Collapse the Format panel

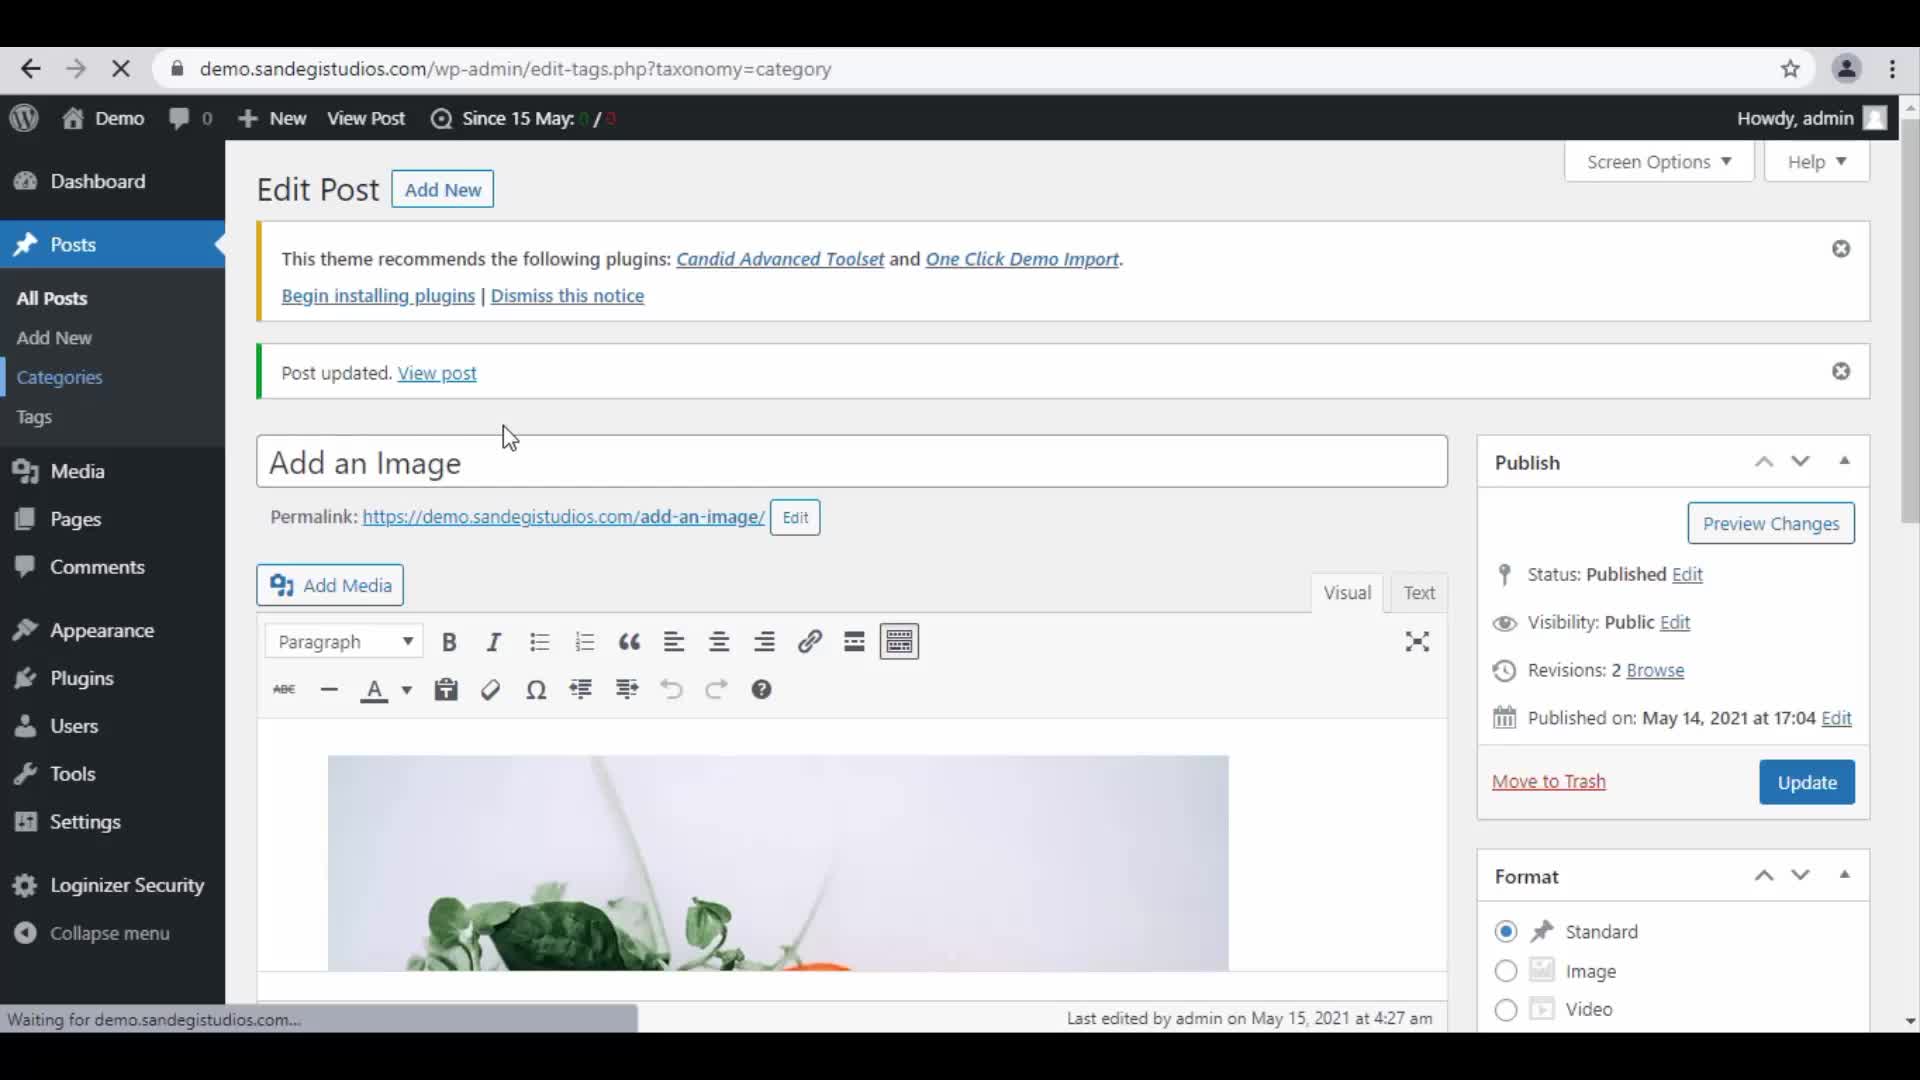pyautogui.click(x=1845, y=876)
